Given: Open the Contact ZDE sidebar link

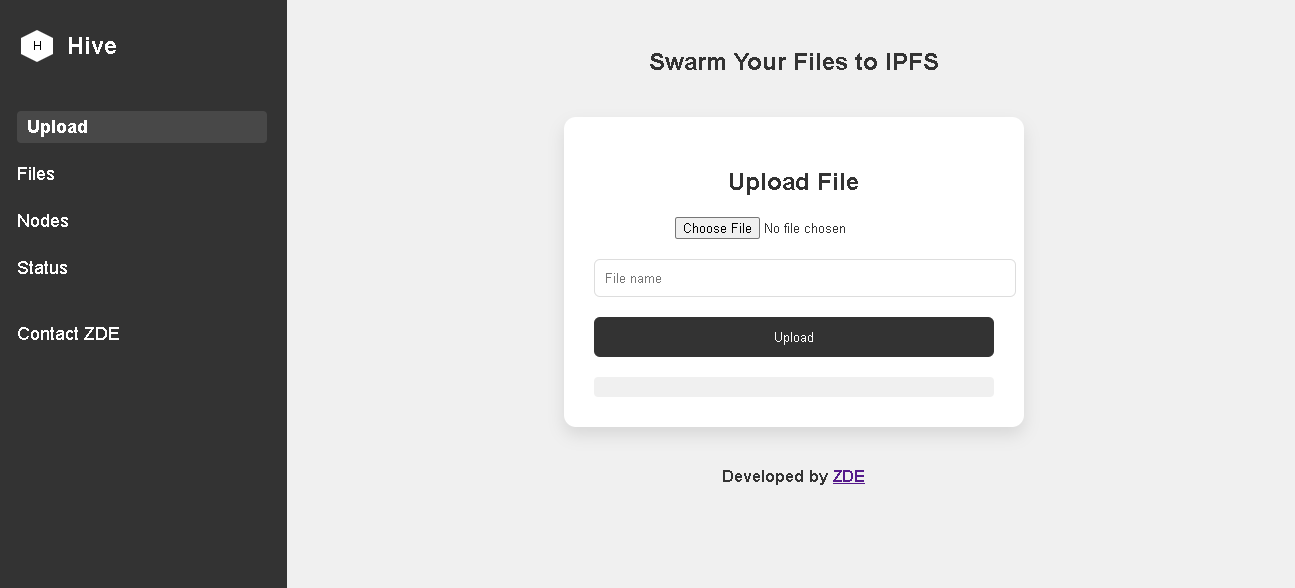Looking at the screenshot, I should [x=68, y=334].
